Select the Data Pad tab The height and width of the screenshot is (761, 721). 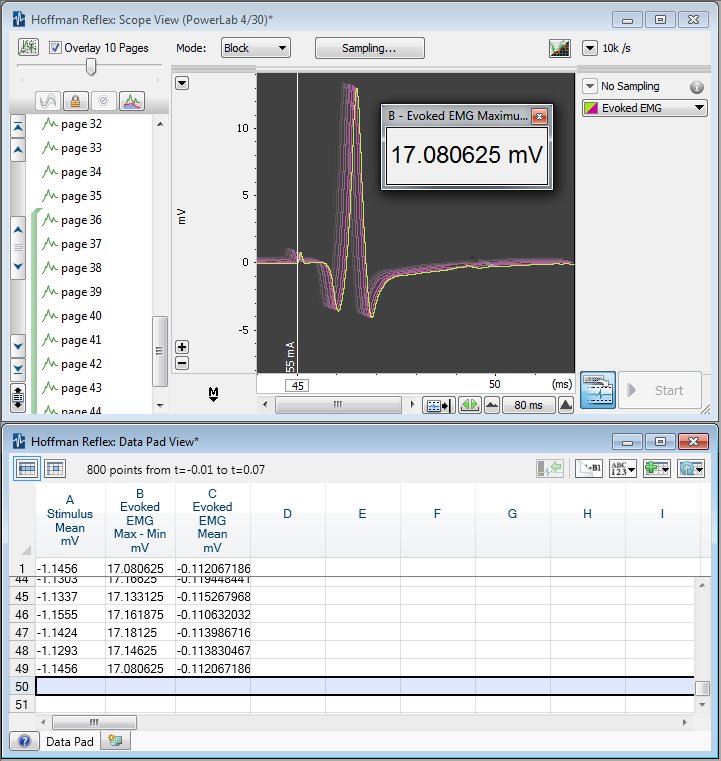[69, 741]
